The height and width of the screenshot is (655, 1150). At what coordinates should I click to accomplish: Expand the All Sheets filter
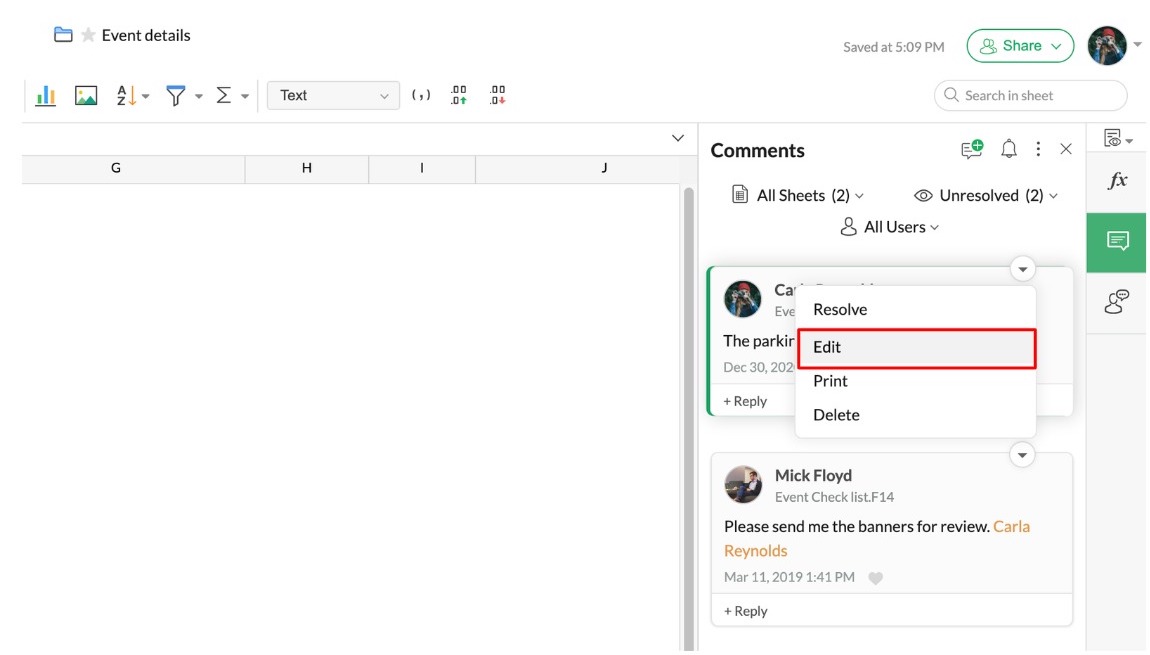(x=798, y=196)
